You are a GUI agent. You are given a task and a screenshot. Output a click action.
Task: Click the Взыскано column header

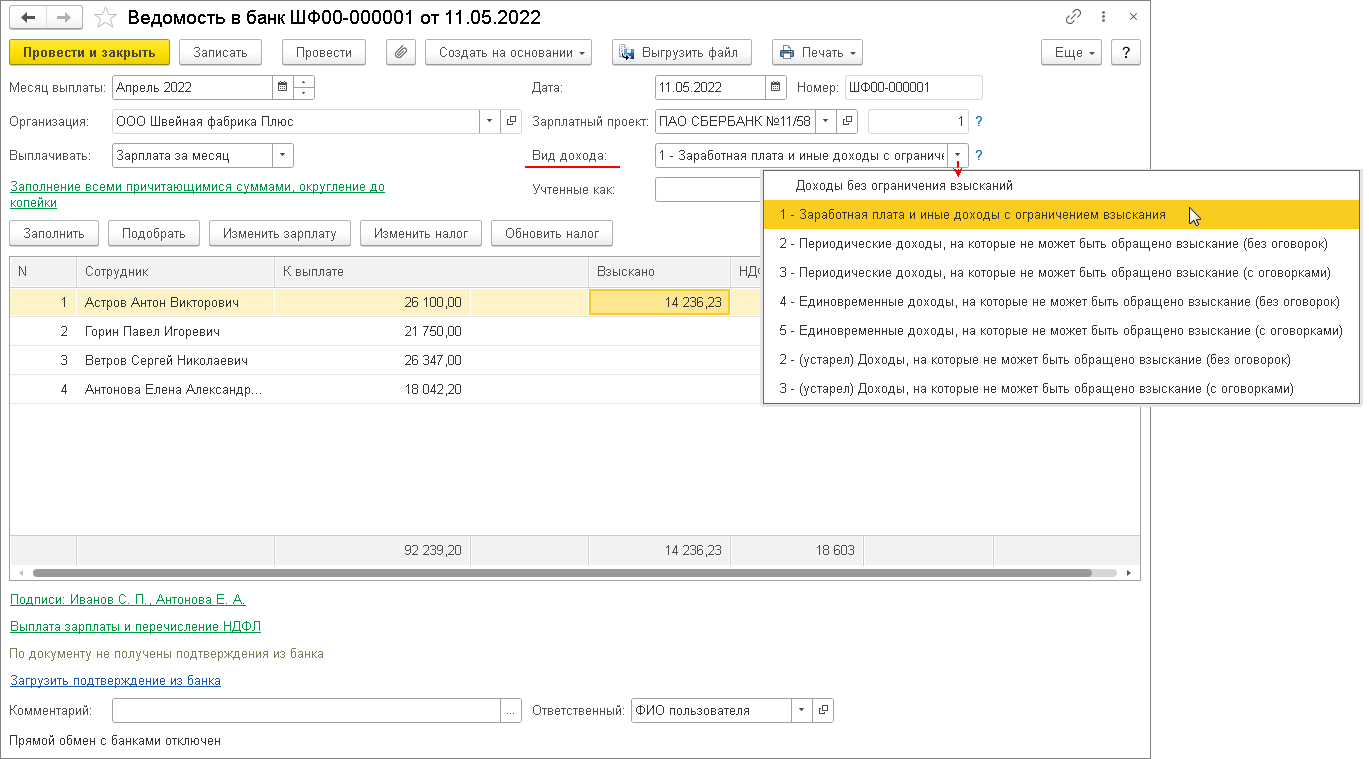point(659,272)
